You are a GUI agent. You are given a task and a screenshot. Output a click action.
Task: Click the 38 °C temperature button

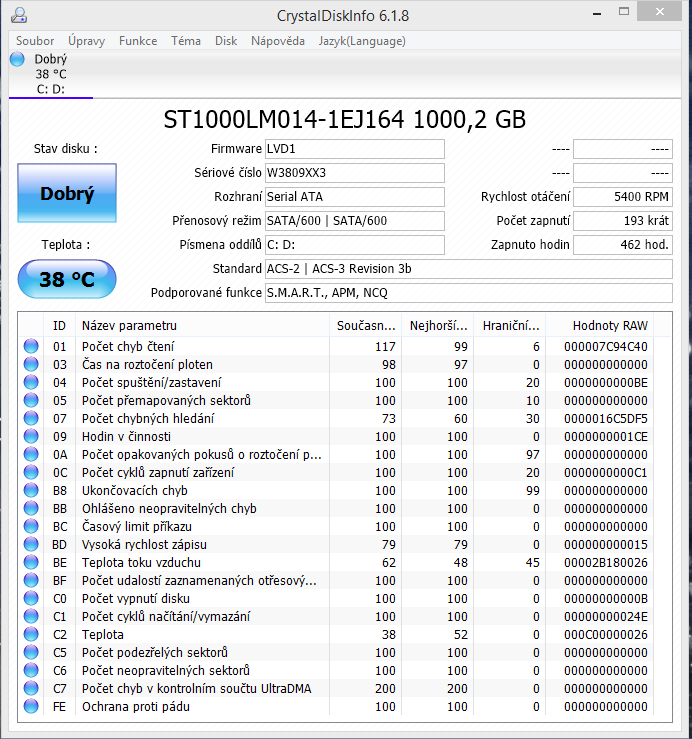(x=67, y=279)
